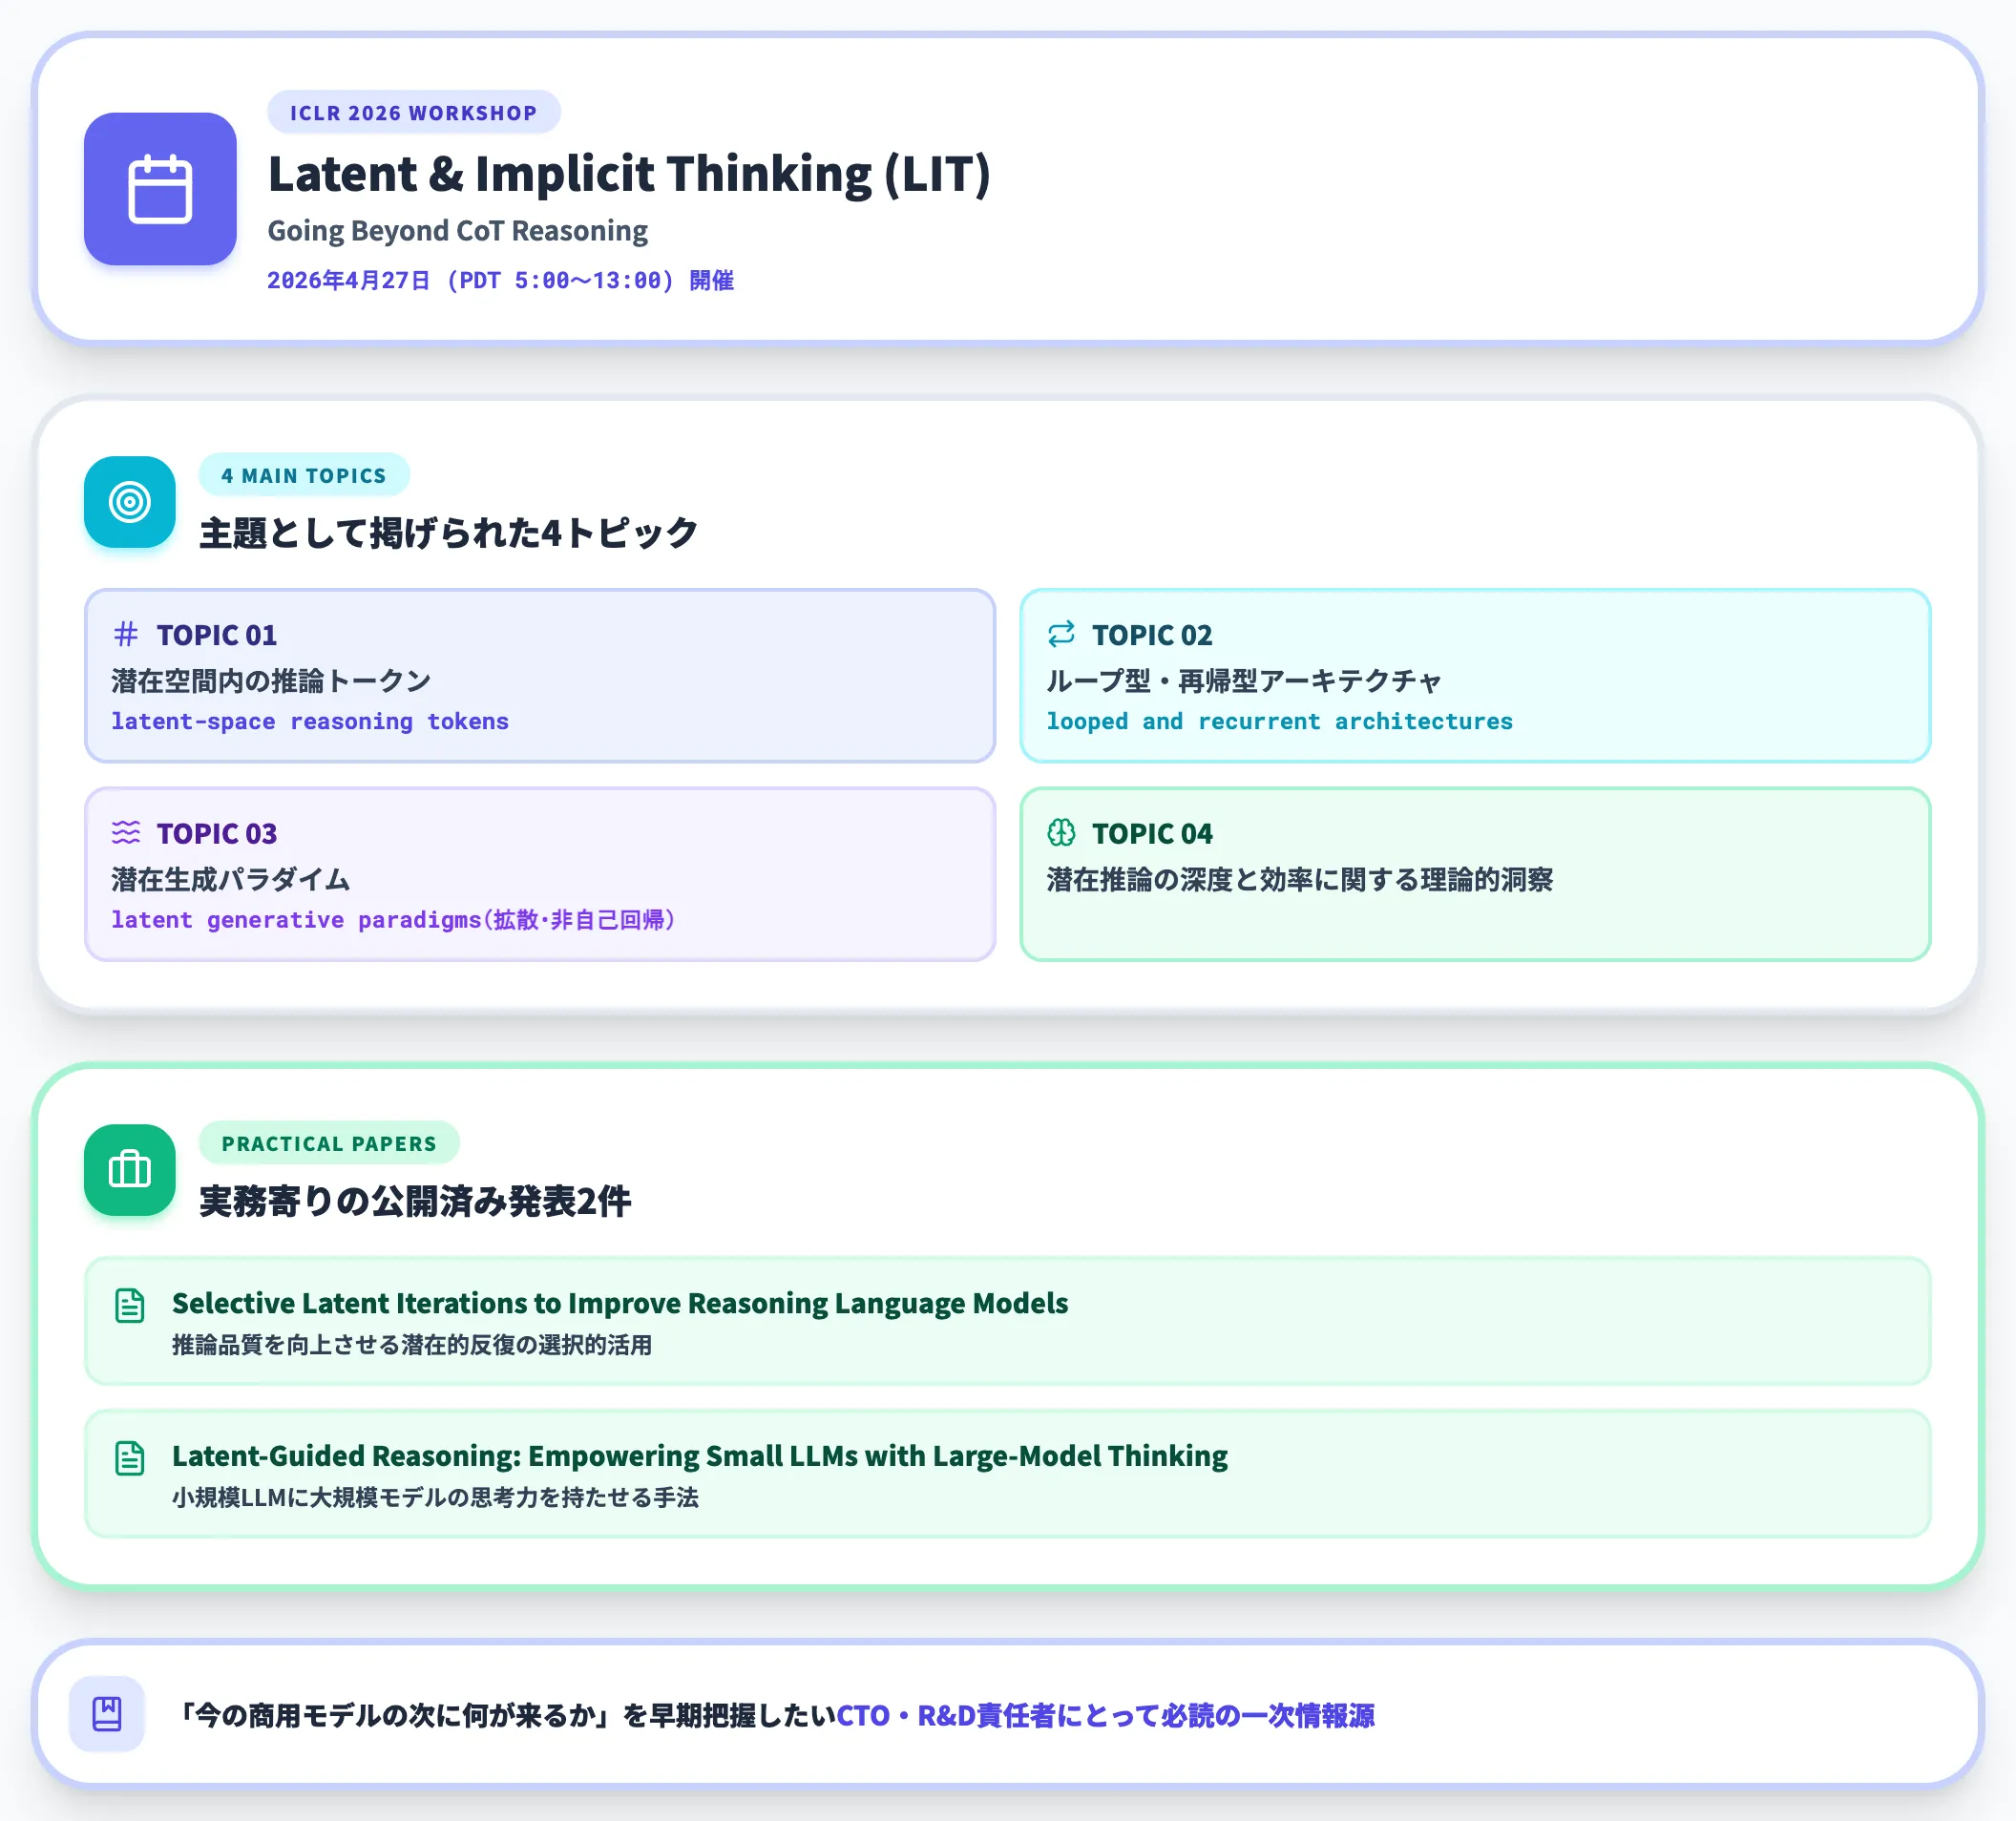Click the ICLR 2026 WORKSHOP badge

[414, 112]
